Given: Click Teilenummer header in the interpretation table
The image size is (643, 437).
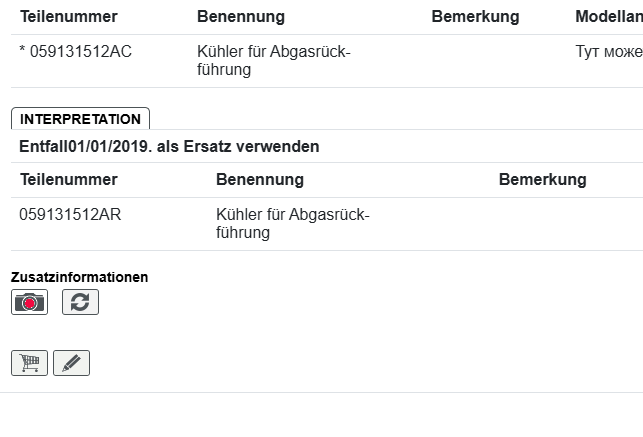Looking at the screenshot, I should [68, 180].
